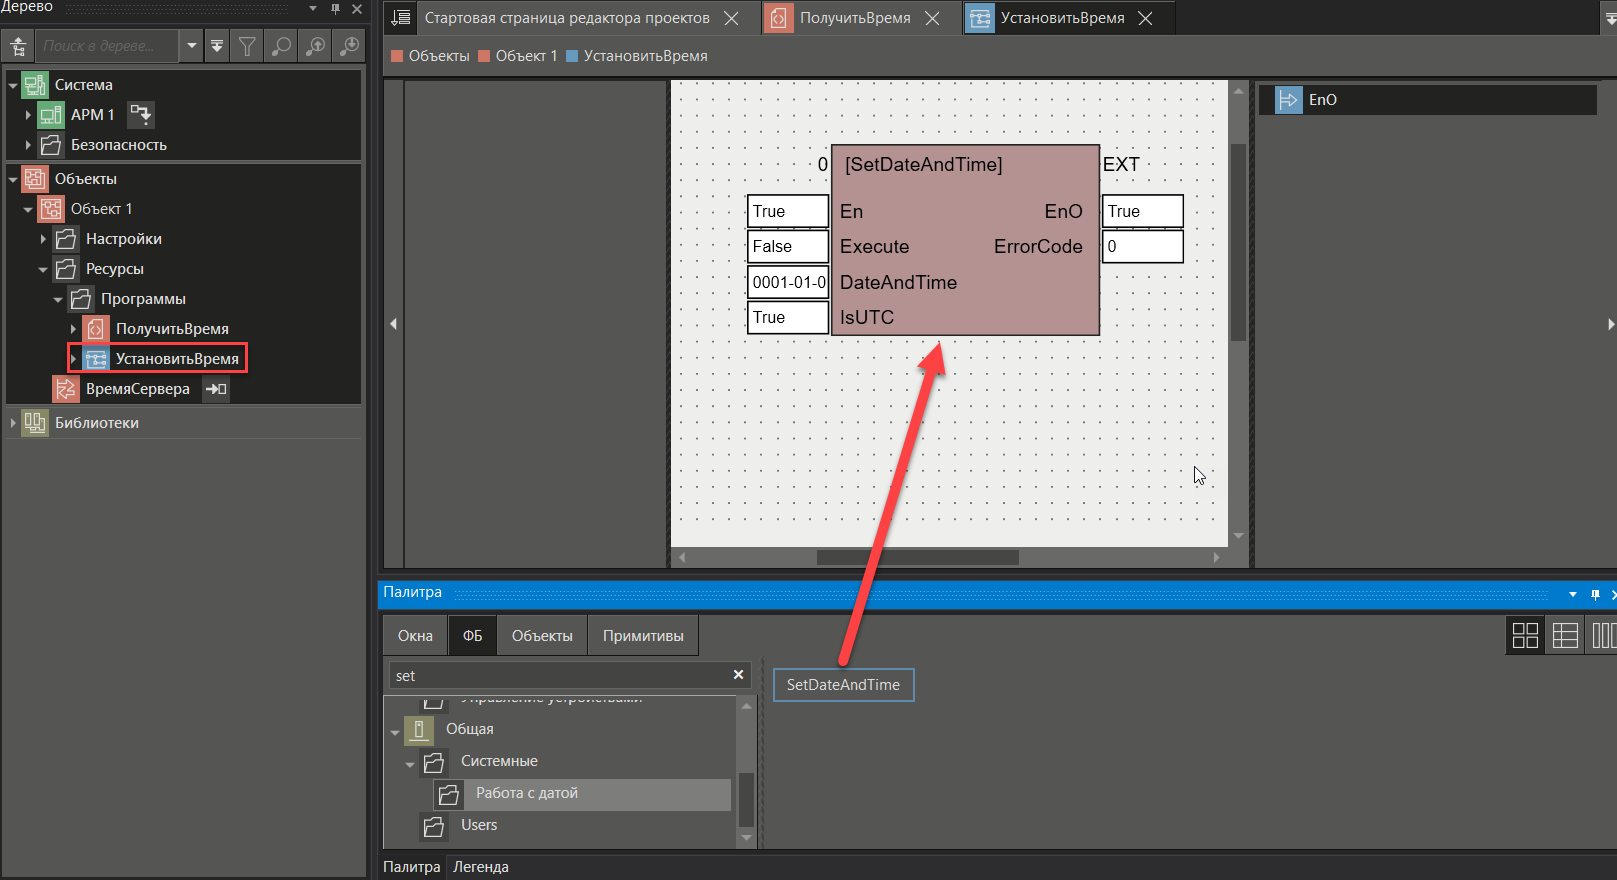Click the DateAndTime input value field
Screen dimensions: 1617x880
click(788, 282)
